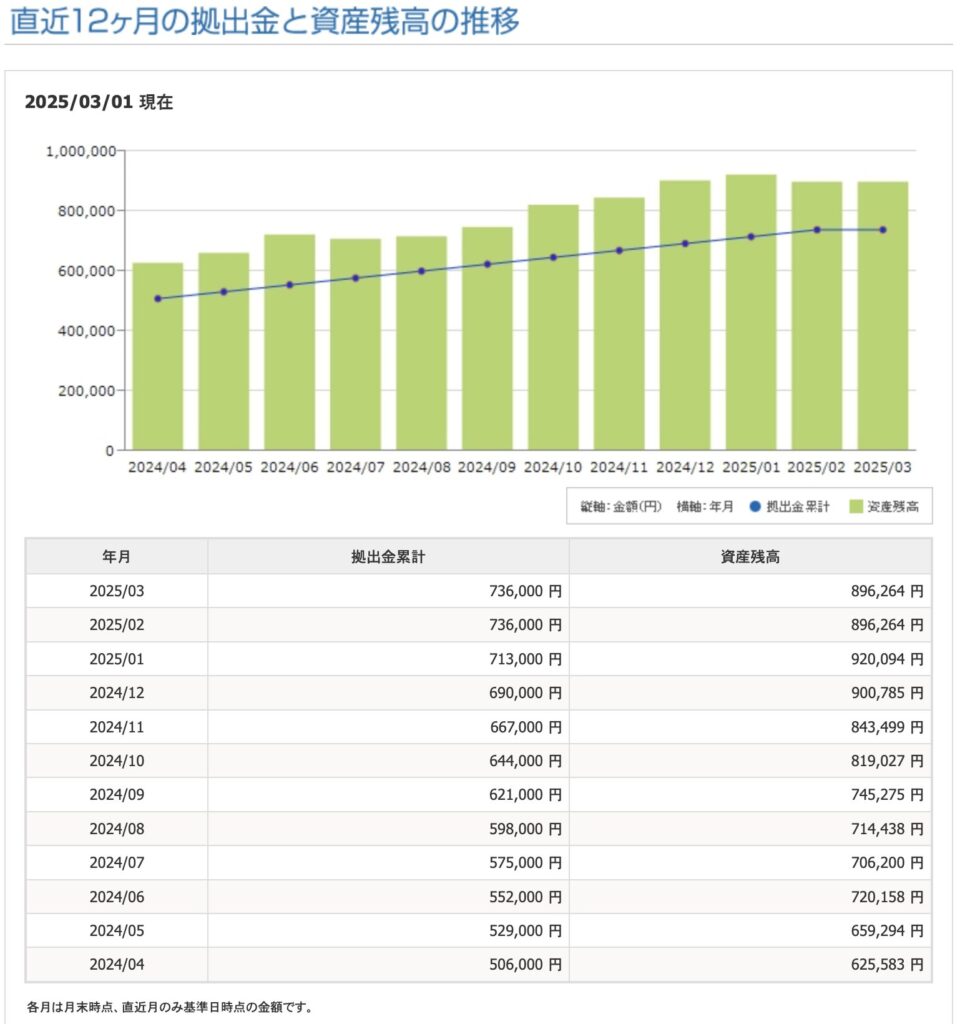The height and width of the screenshot is (1024, 965).
Task: Click the 2025/03/01 現在 date text
Action: 98,102
